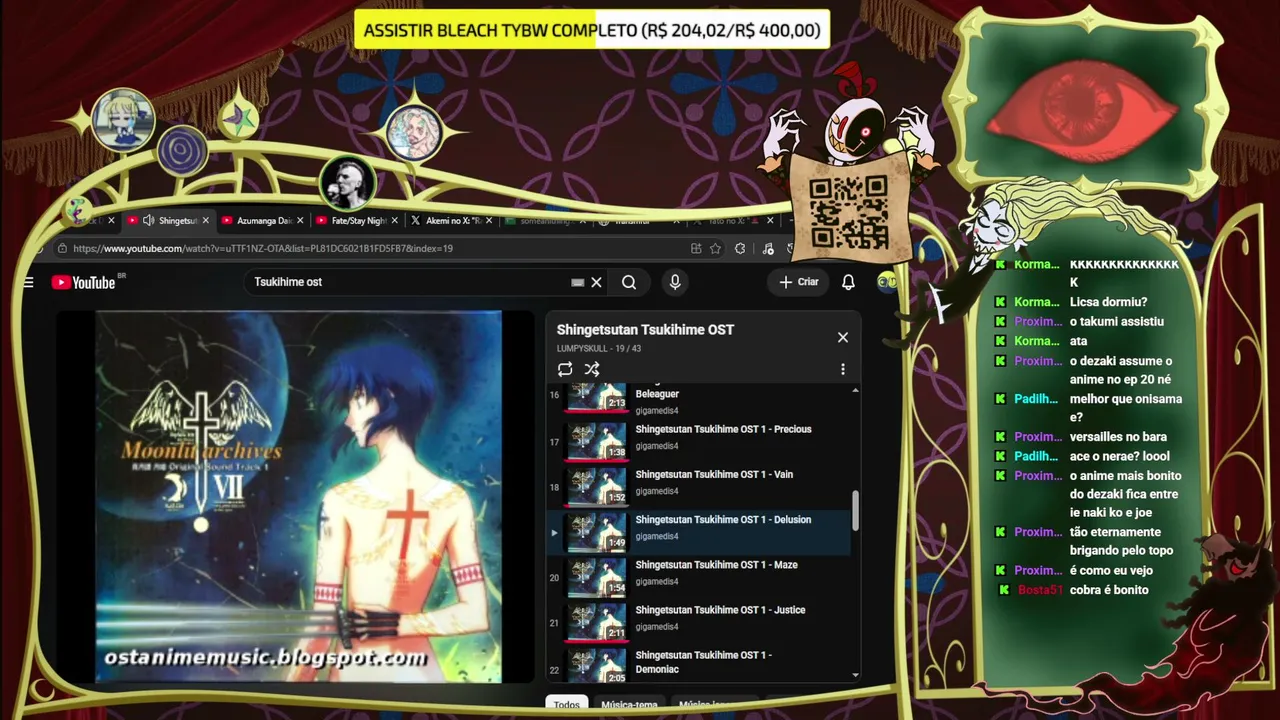The height and width of the screenshot is (720, 1280).
Task: Play track 18 Vain in playlist
Action: click(698, 485)
